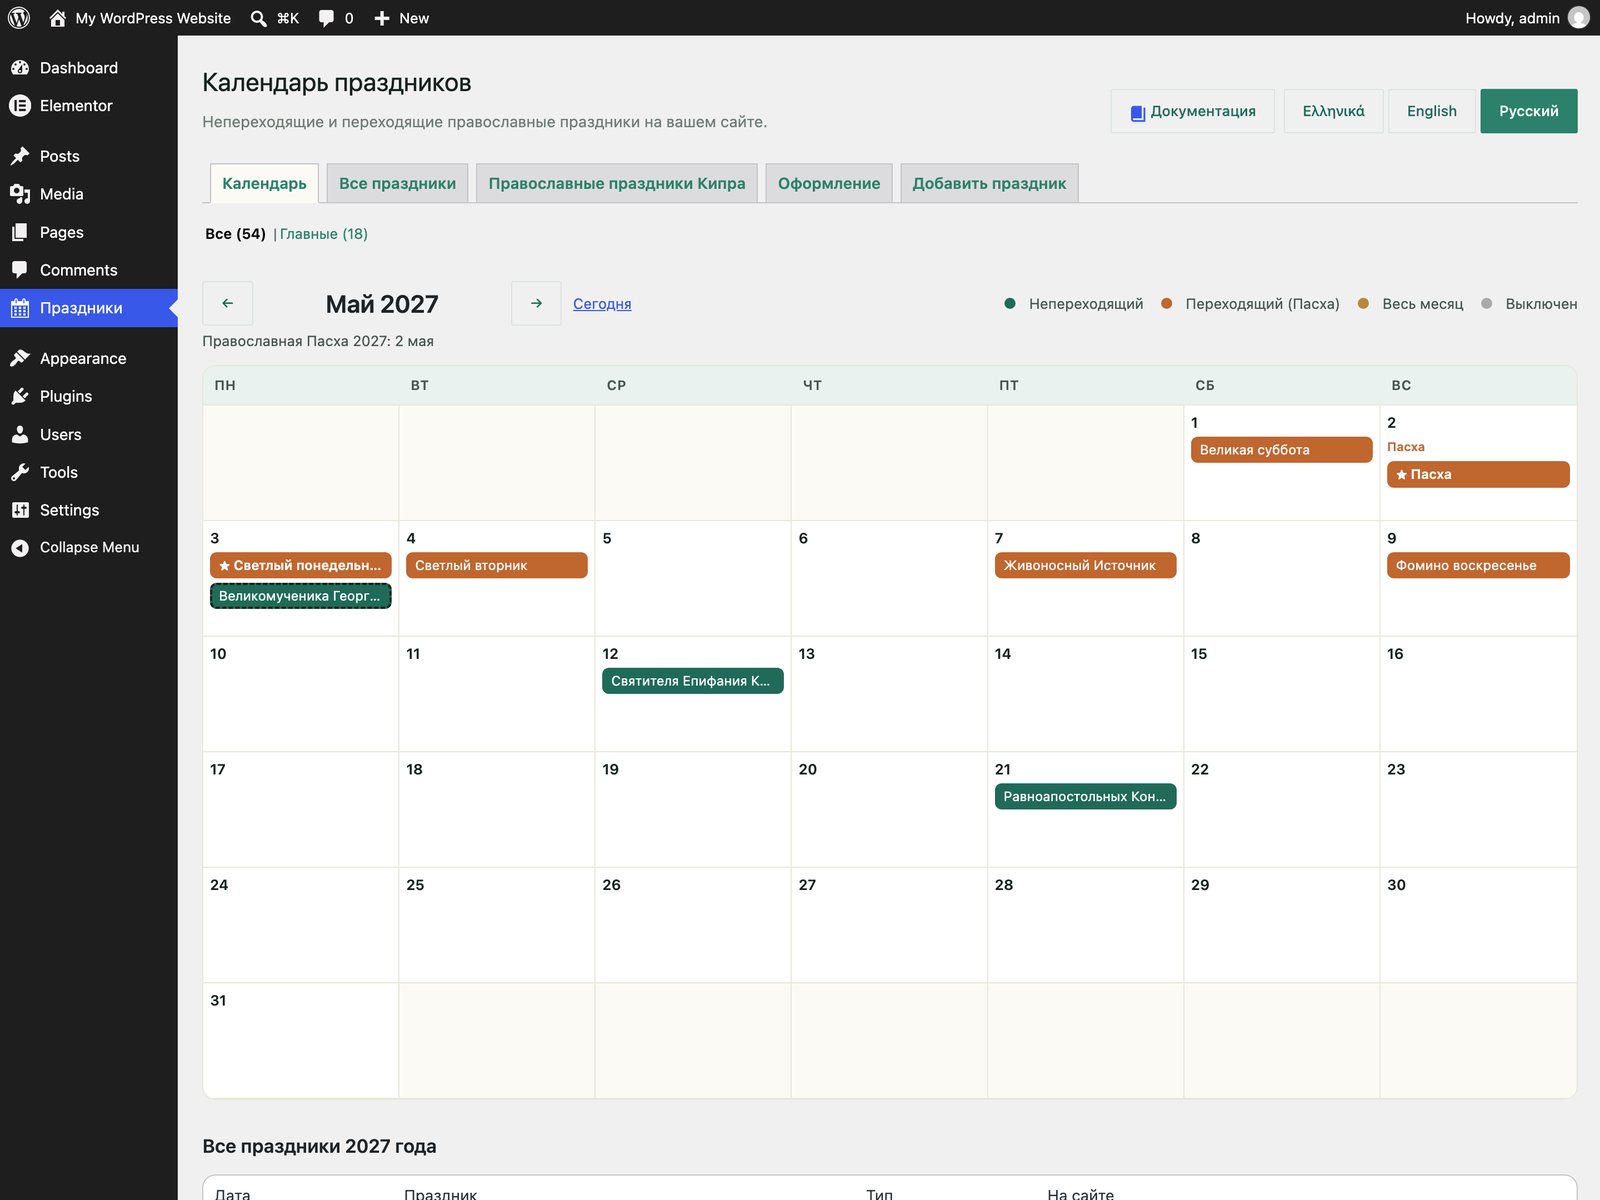Go to previous month with left arrow
Viewport: 1600px width, 1200px height.
(x=227, y=303)
